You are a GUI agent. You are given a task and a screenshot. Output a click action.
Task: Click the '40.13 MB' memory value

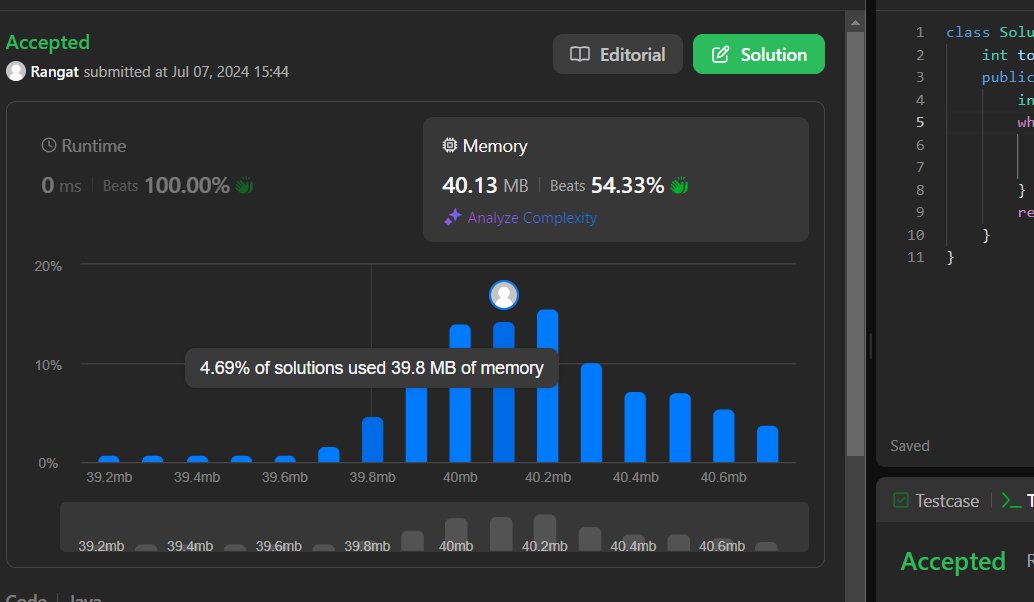coord(485,185)
